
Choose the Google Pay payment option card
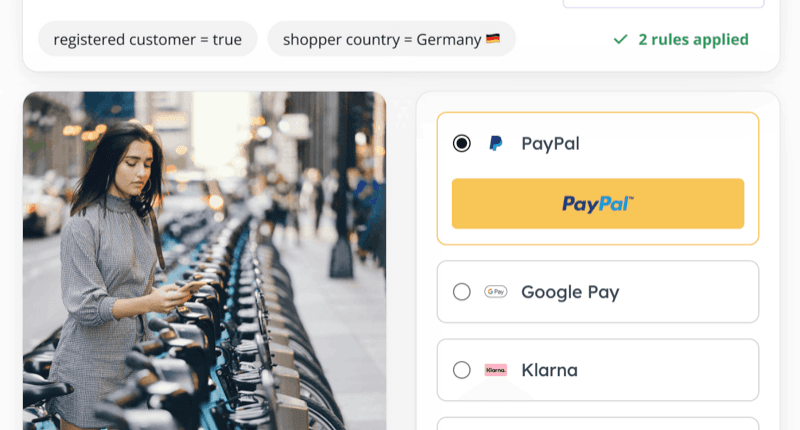(598, 292)
